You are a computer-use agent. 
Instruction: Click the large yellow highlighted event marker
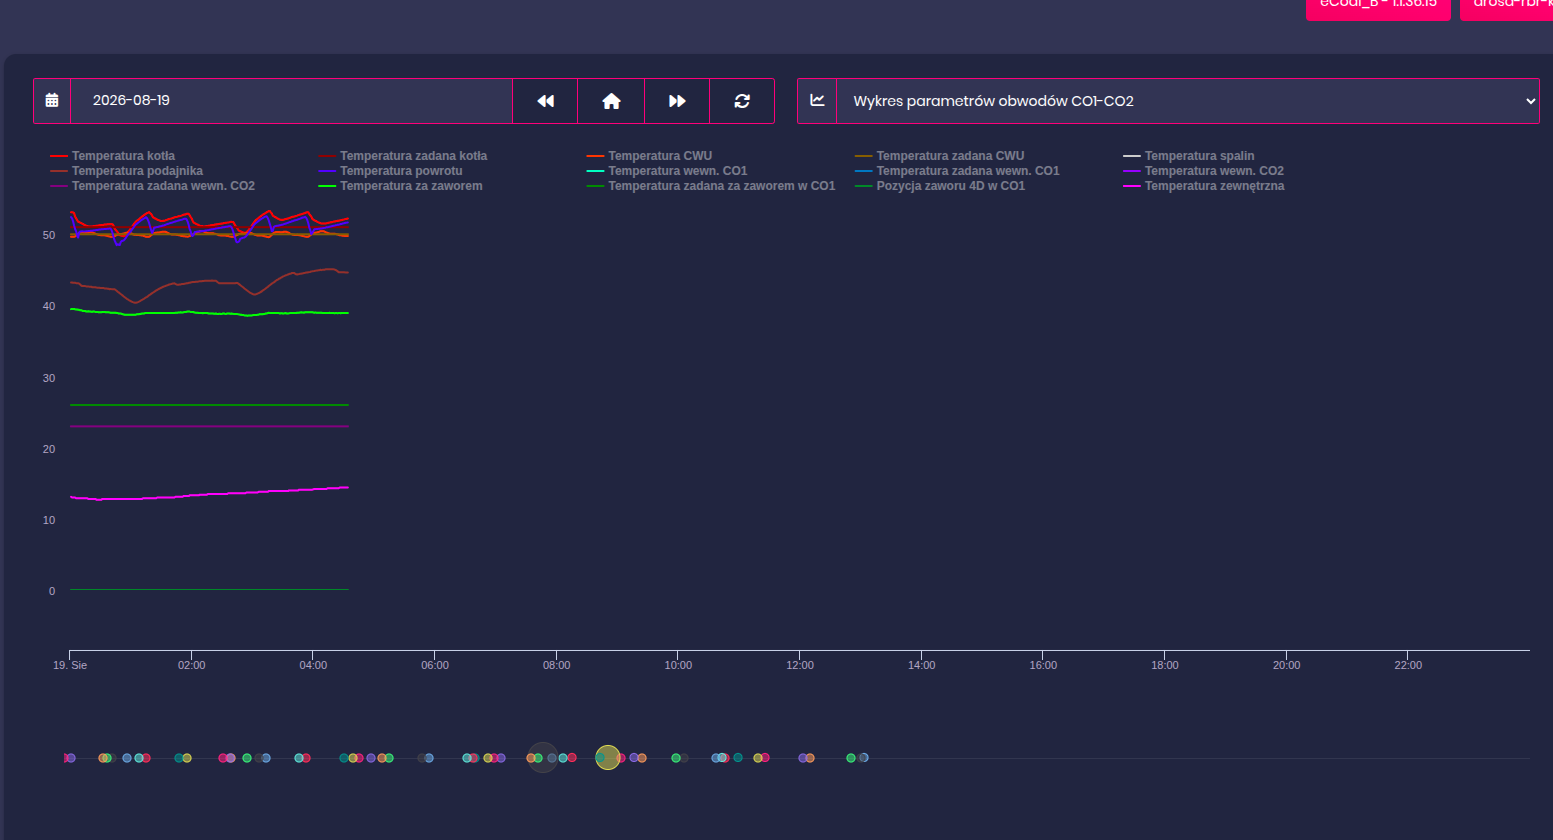[x=608, y=758]
